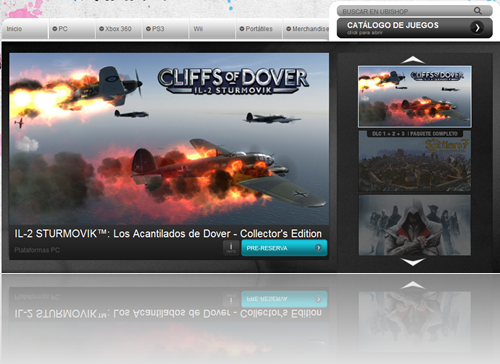Click the magnifier search icon in Ubishop
Viewport: 500px width, 364px height.
pos(478,11)
